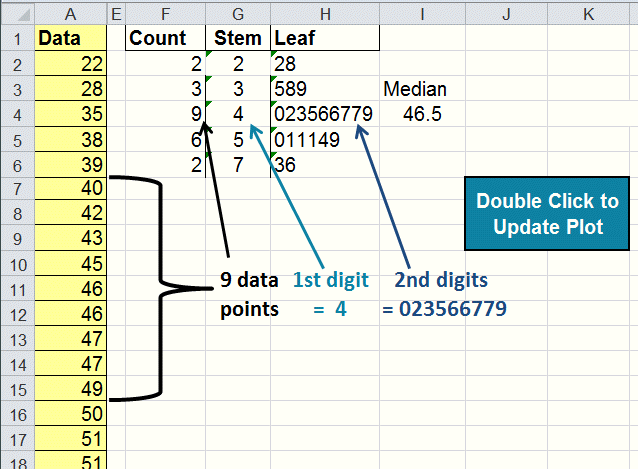This screenshot has width=638, height=469.
Task: Select row 10 header
Action: [17, 264]
